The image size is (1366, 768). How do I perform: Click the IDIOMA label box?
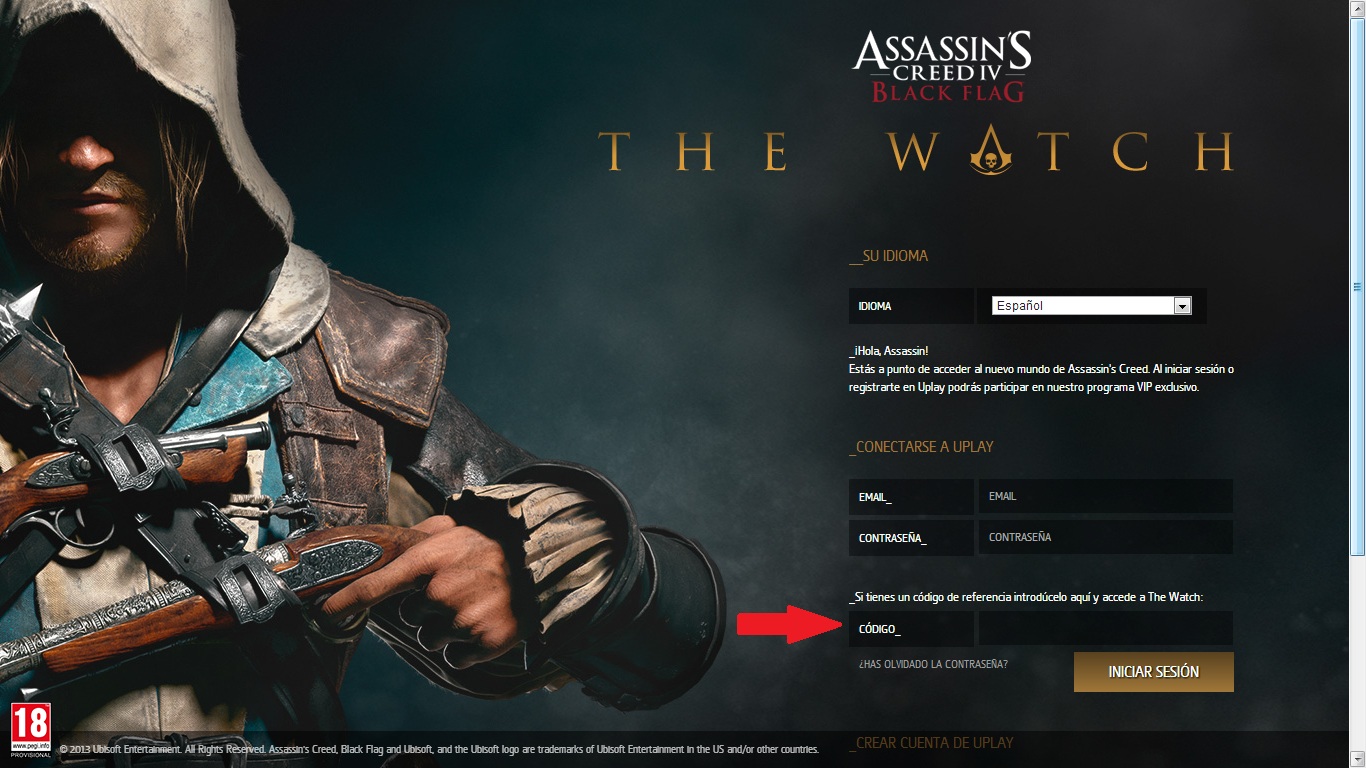click(911, 306)
